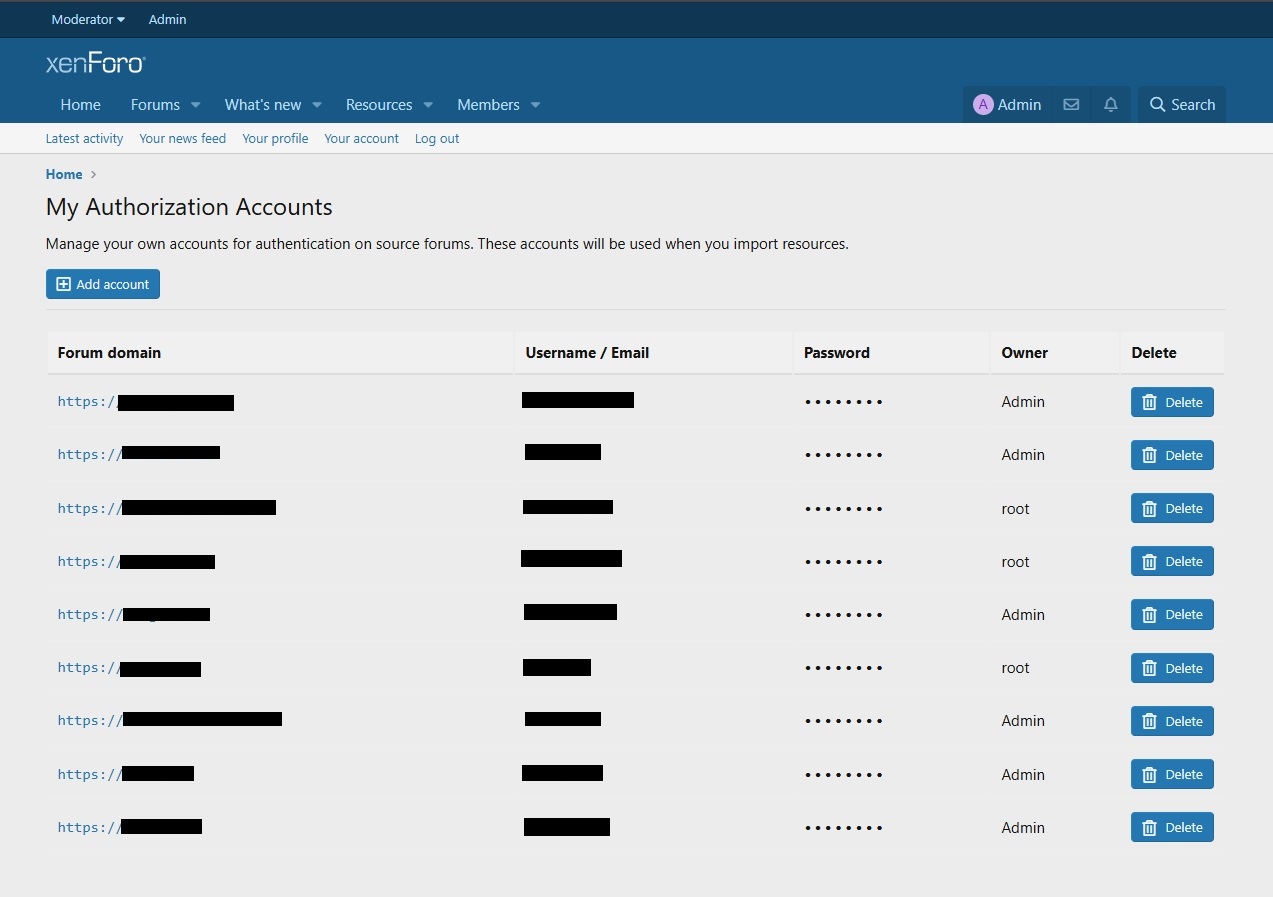Expand the Forums submenu arrow
Viewport: 1273px width, 897px height.
tap(196, 105)
